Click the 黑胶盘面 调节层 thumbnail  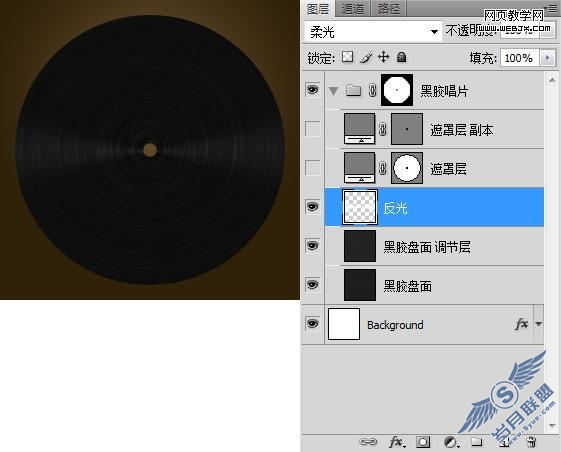[360, 246]
